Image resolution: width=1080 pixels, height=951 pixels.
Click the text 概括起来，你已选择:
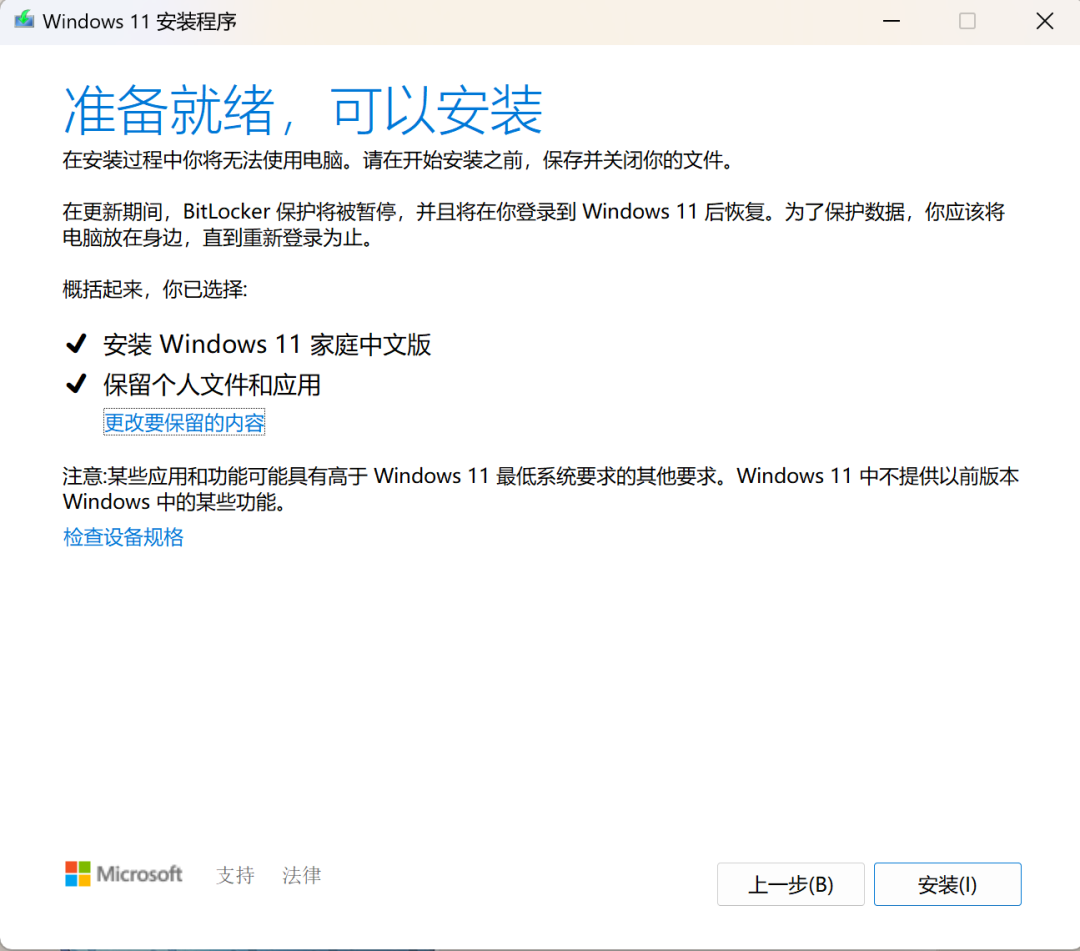pyautogui.click(x=155, y=289)
